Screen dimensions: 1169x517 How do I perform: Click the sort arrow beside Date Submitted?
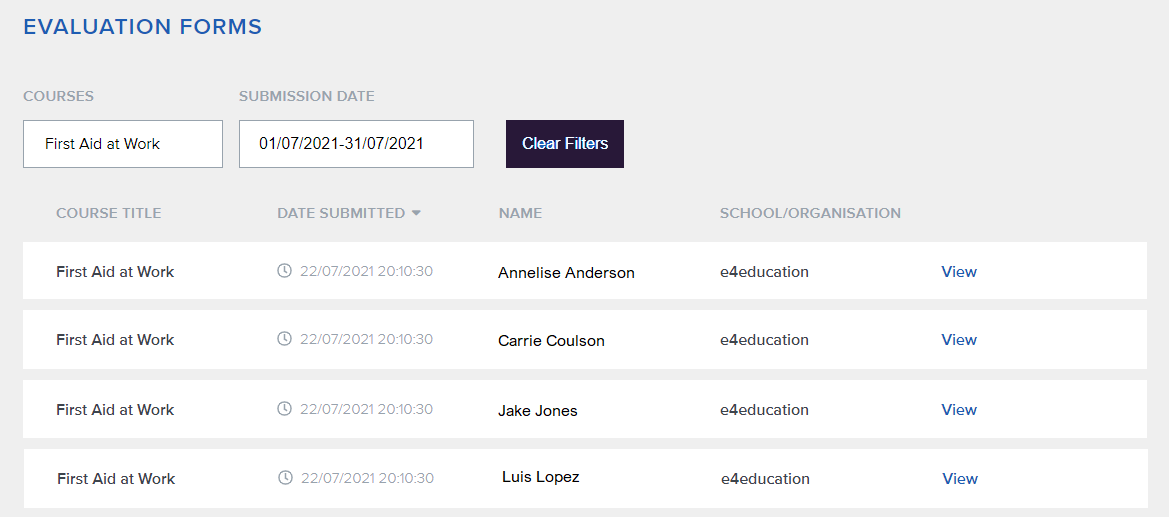click(x=416, y=213)
